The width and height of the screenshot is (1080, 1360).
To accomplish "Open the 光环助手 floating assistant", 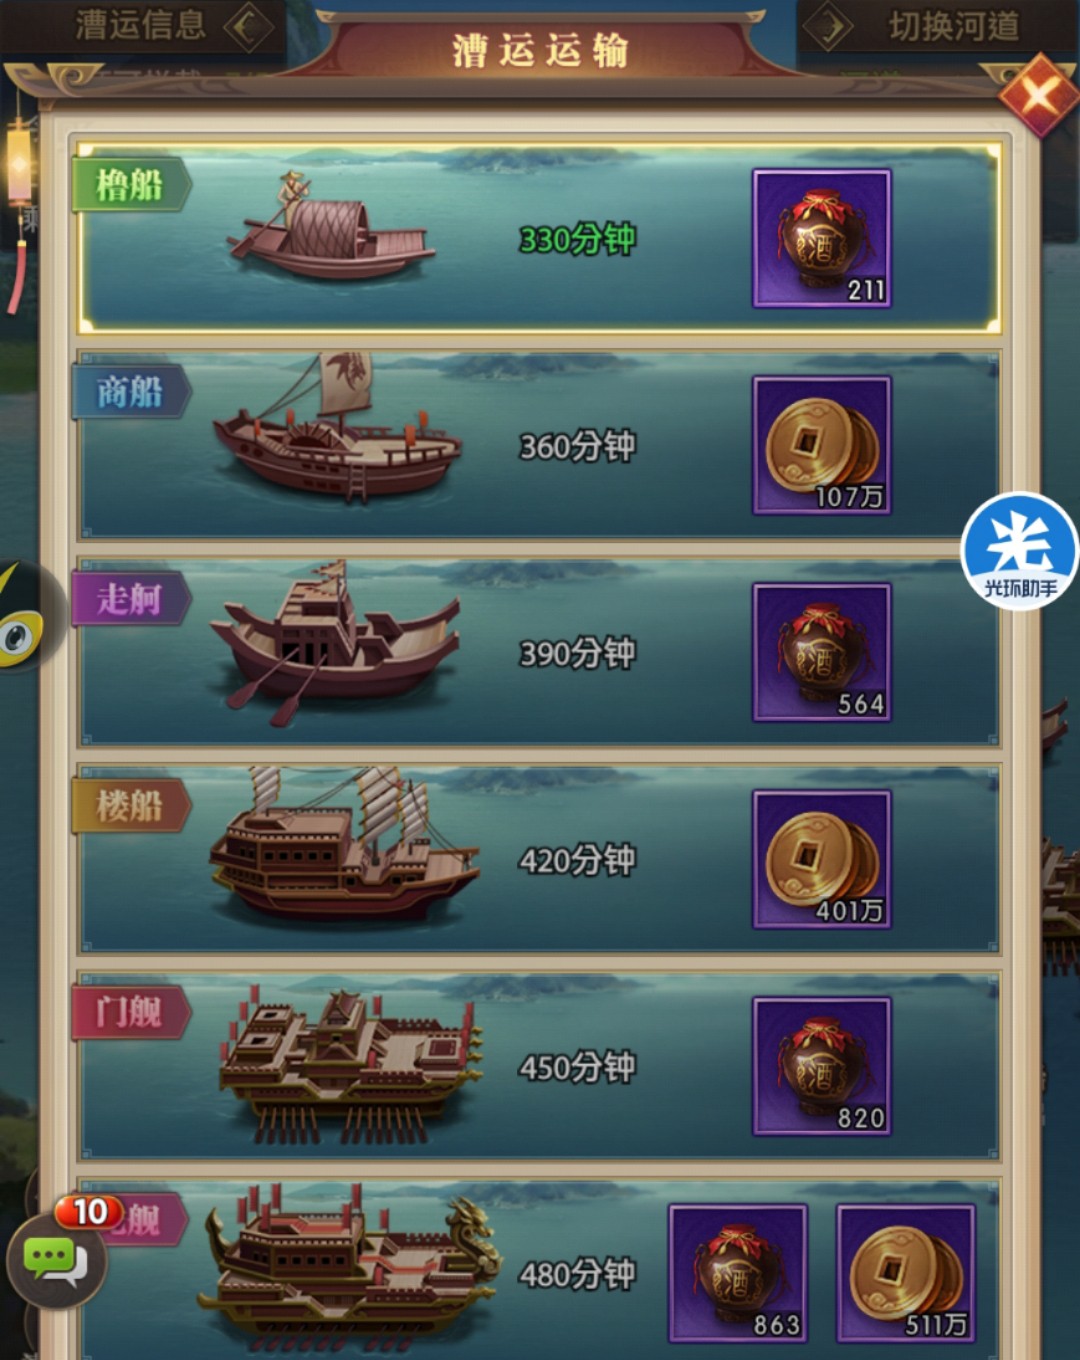I will coord(1020,551).
